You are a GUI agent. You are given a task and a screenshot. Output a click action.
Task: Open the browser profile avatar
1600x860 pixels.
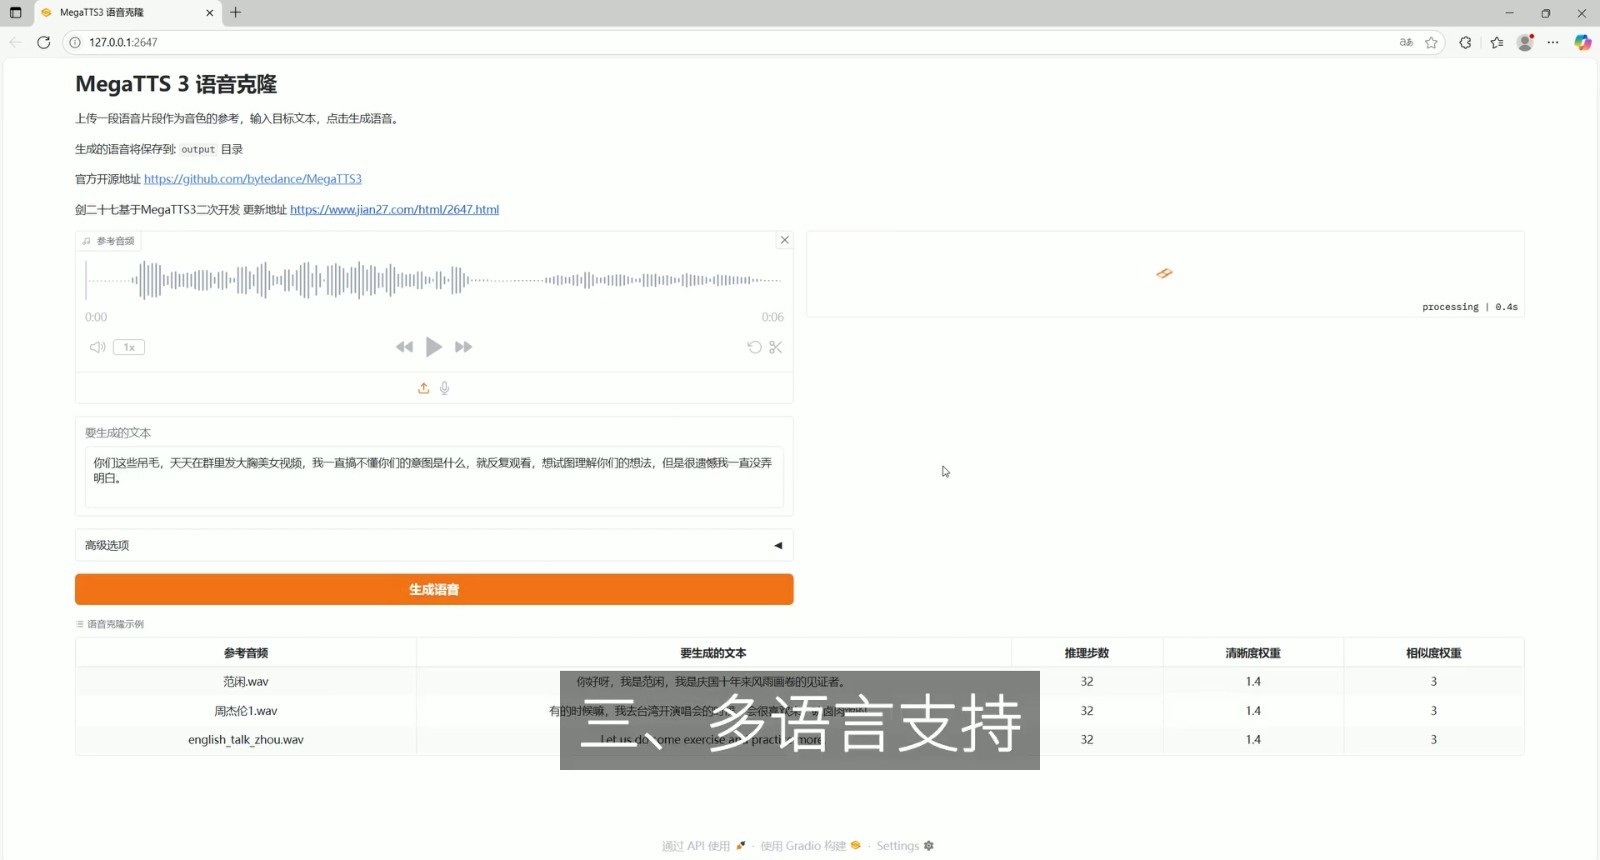point(1525,42)
